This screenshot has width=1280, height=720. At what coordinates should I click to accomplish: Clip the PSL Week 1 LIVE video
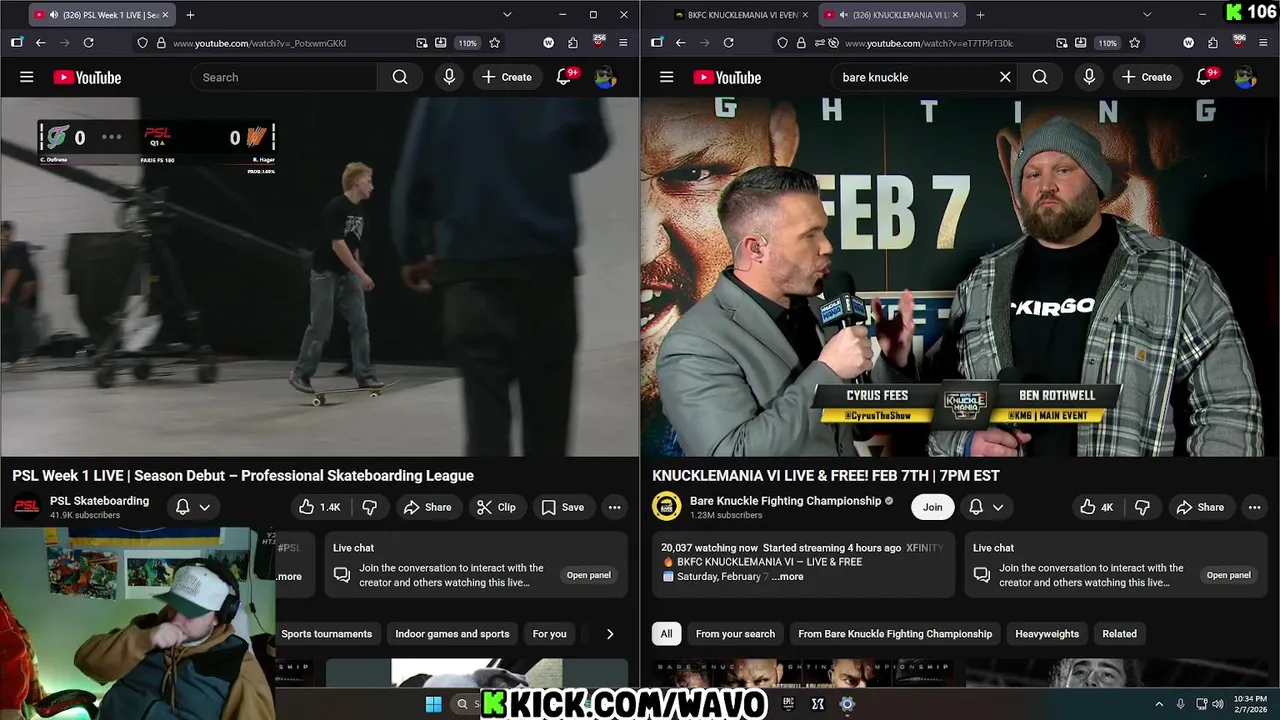tap(496, 507)
